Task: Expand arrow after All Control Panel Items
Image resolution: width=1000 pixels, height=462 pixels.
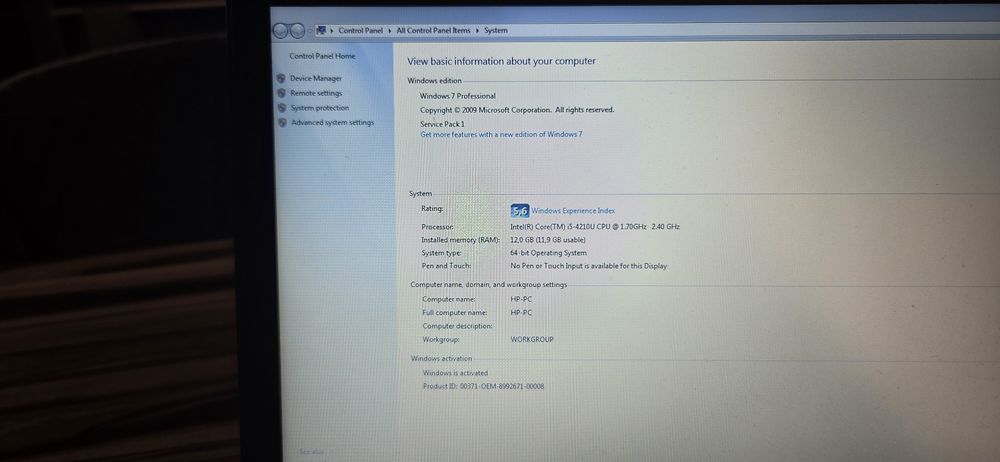Action: point(477,31)
